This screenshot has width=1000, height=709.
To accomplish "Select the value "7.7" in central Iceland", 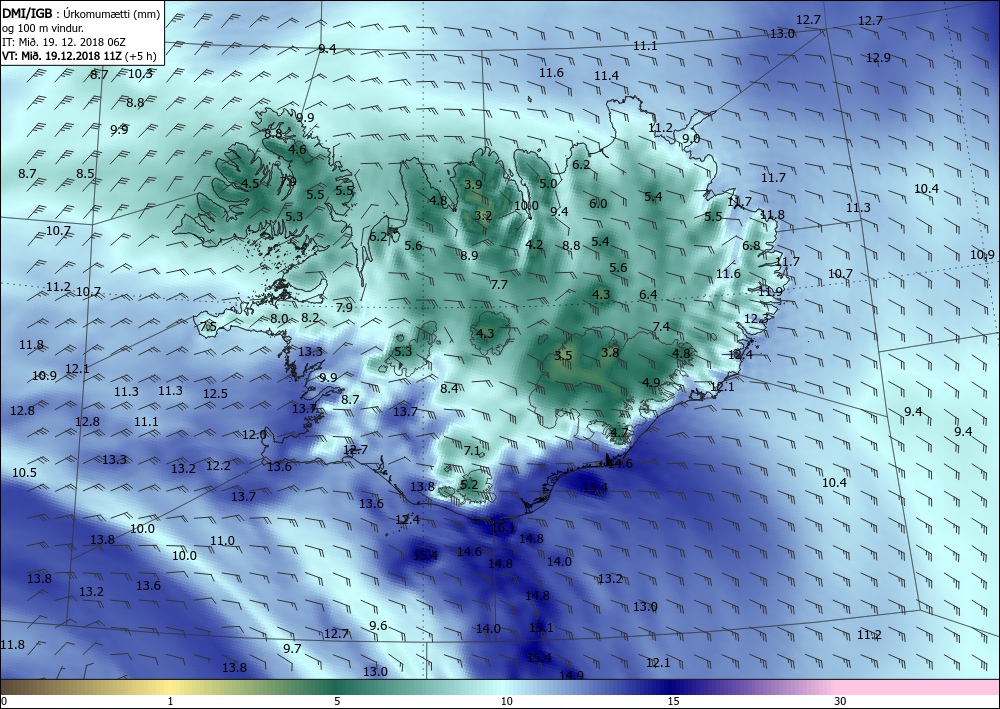I will tap(499, 284).
